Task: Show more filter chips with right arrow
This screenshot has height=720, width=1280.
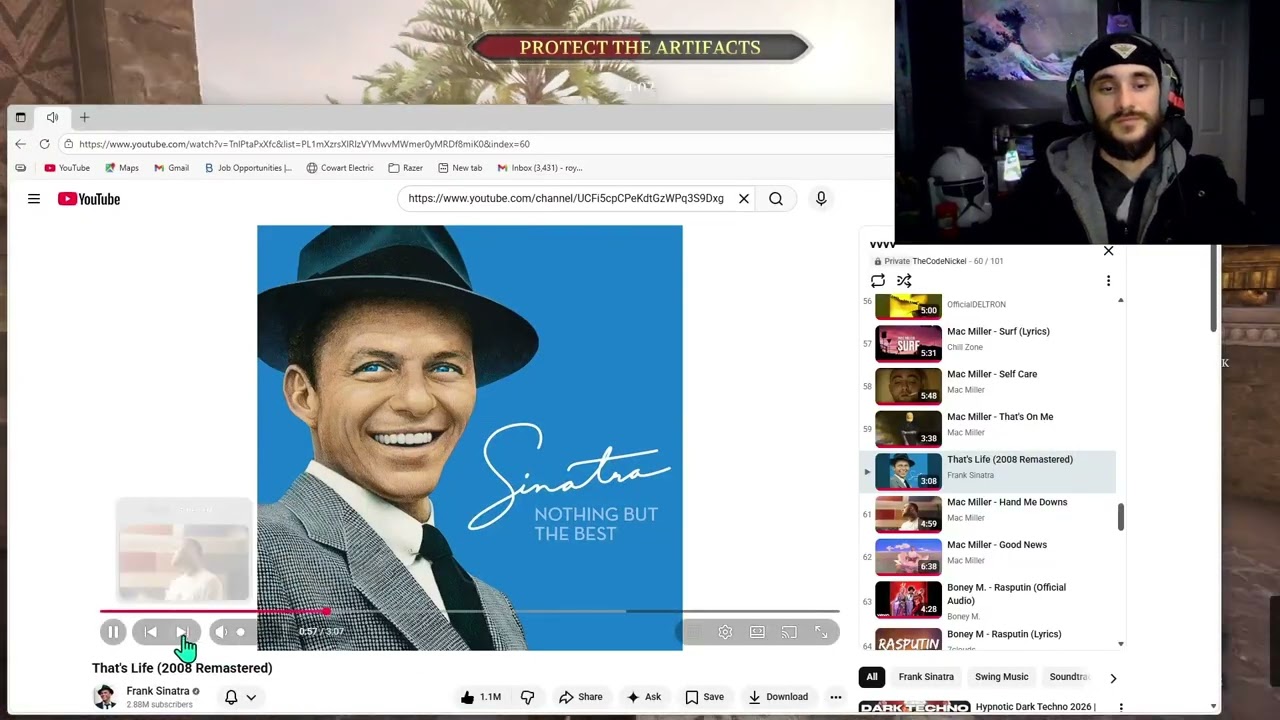Action: point(1113,678)
